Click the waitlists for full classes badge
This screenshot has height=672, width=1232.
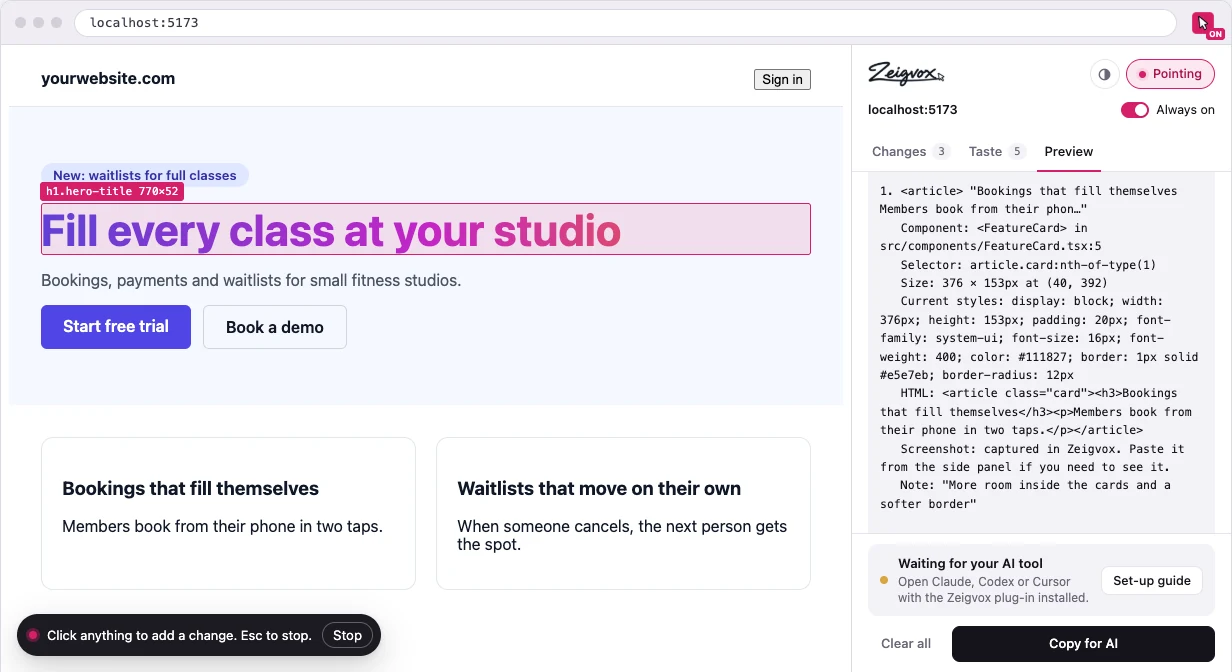145,175
